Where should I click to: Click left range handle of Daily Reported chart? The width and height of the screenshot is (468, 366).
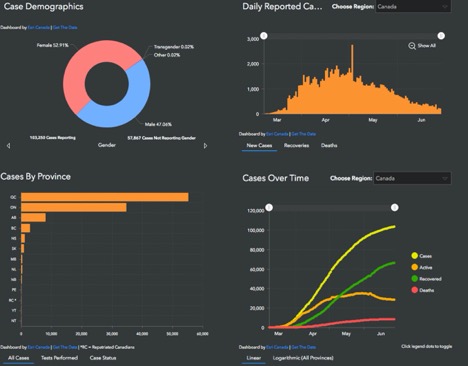264,36
